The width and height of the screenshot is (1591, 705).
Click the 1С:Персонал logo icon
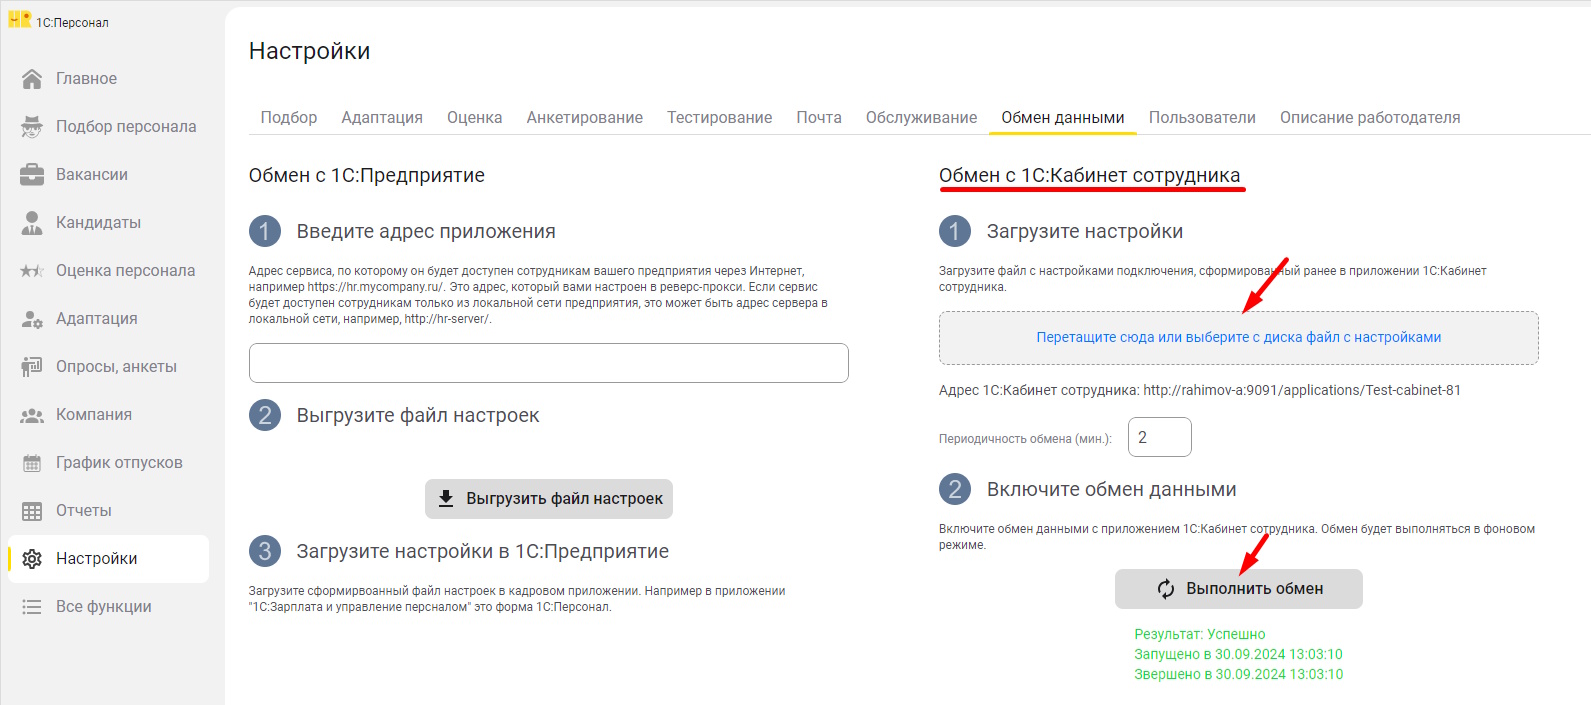pyautogui.click(x=20, y=20)
